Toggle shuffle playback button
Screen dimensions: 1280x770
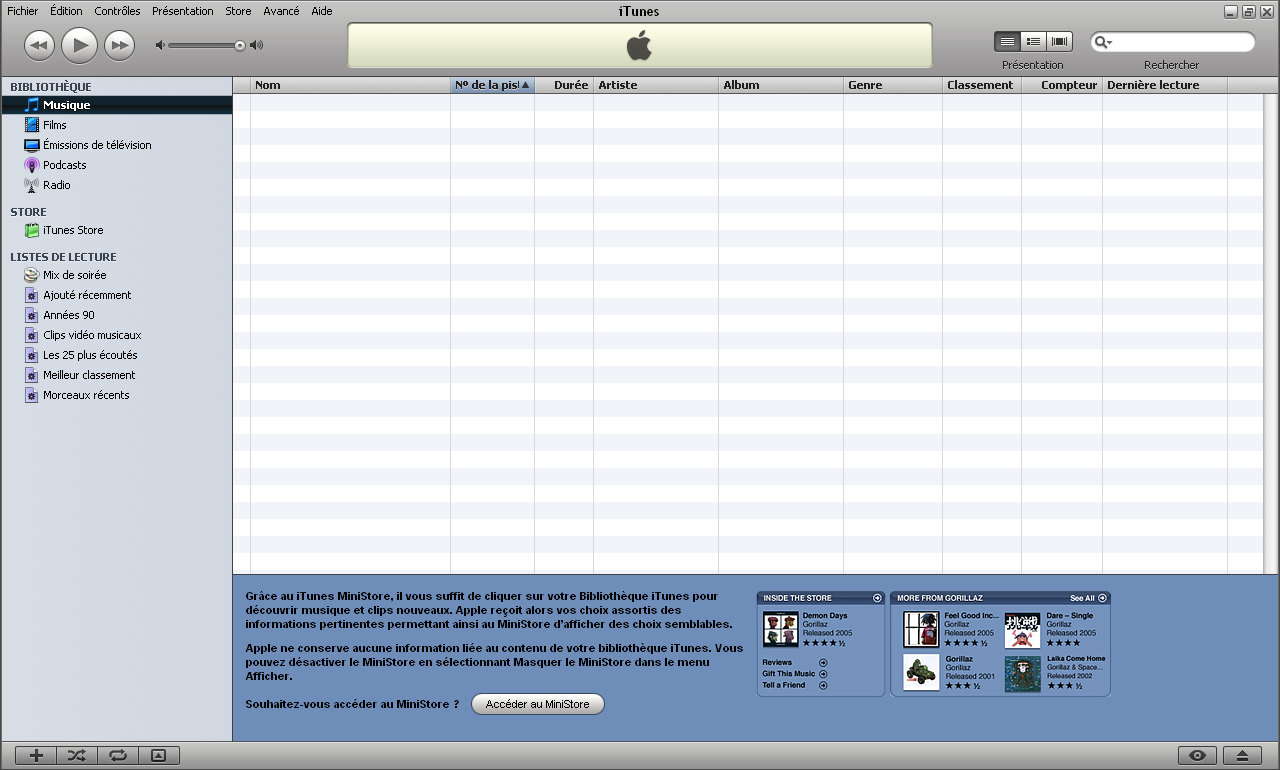click(77, 755)
